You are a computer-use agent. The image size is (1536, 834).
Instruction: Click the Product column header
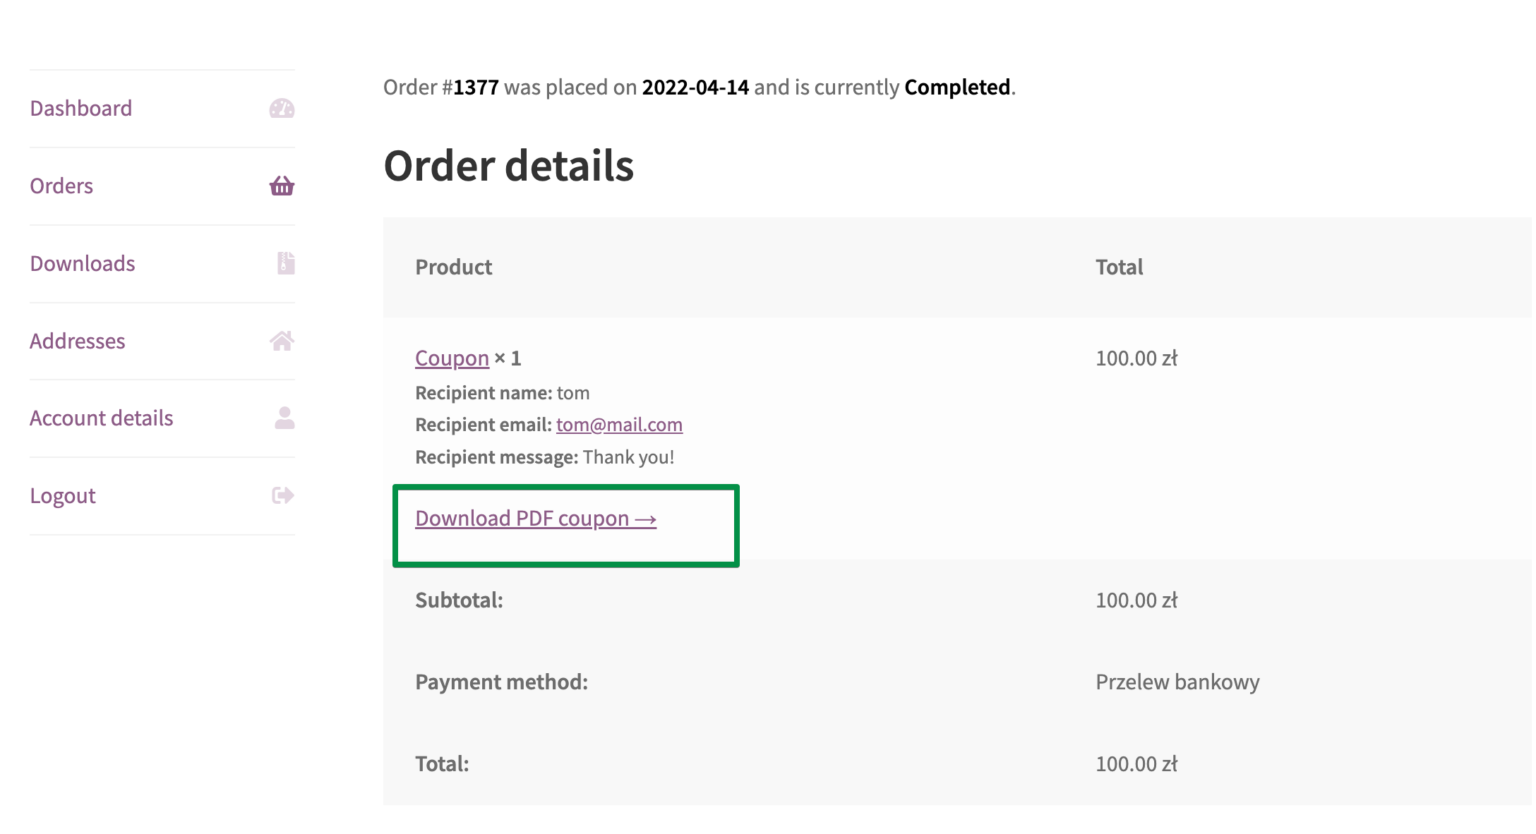point(454,267)
